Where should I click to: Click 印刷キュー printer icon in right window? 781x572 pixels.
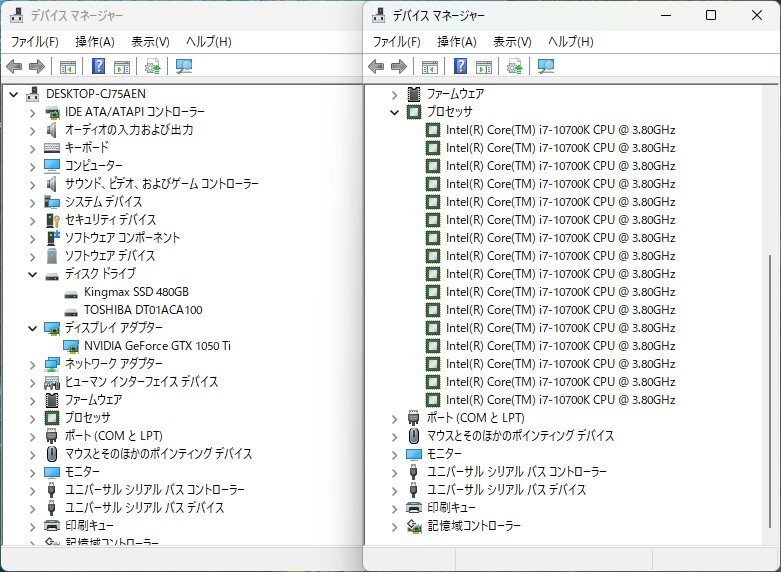pos(414,508)
